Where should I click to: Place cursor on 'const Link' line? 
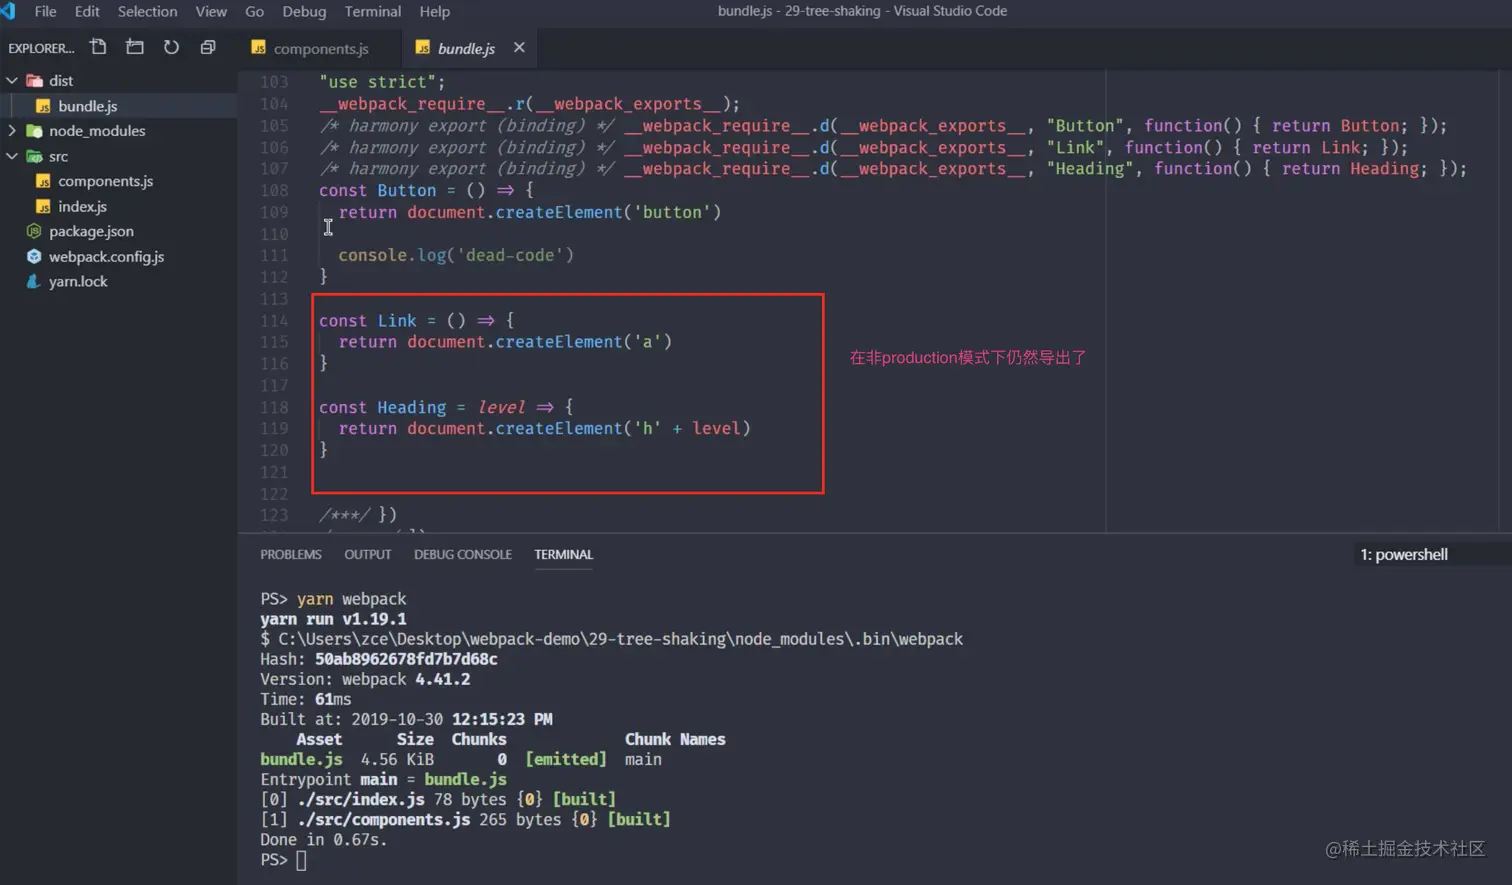416,320
